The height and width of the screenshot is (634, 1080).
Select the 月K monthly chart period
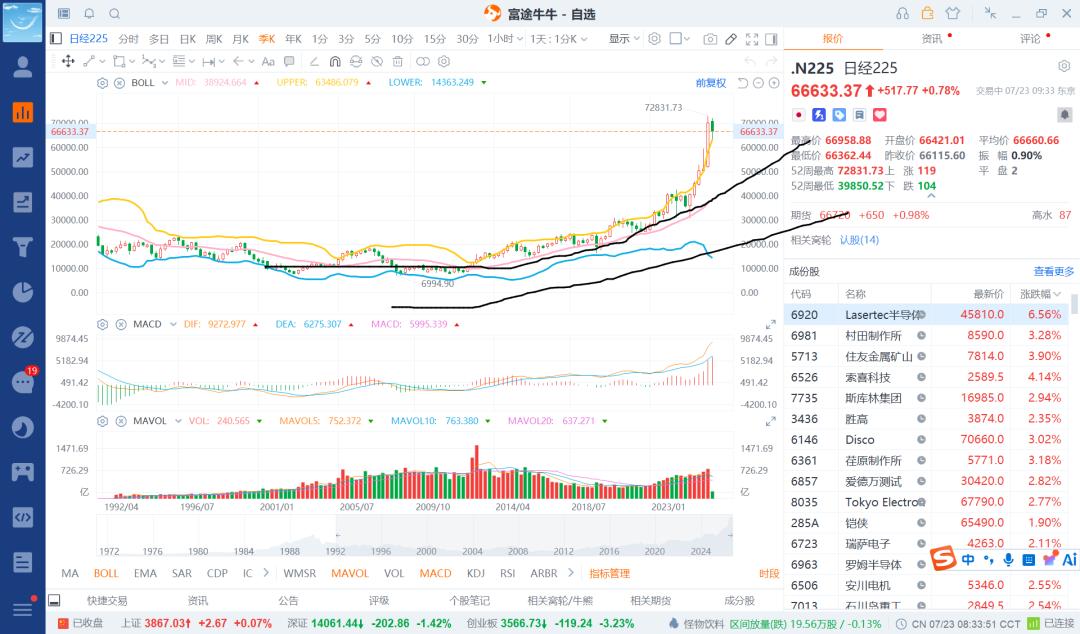coord(240,39)
